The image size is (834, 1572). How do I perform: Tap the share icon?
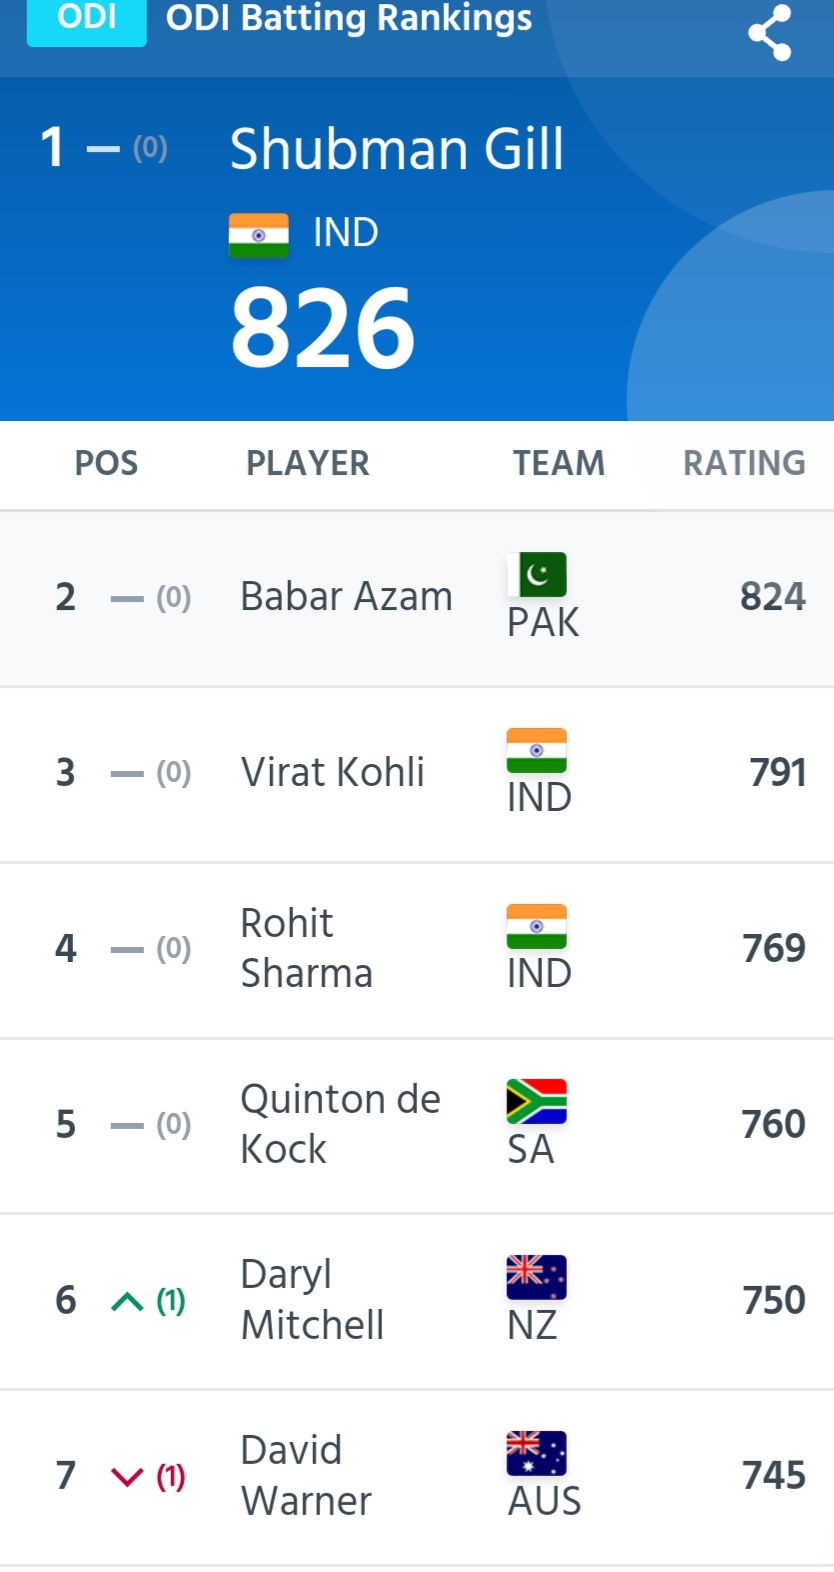(x=769, y=33)
